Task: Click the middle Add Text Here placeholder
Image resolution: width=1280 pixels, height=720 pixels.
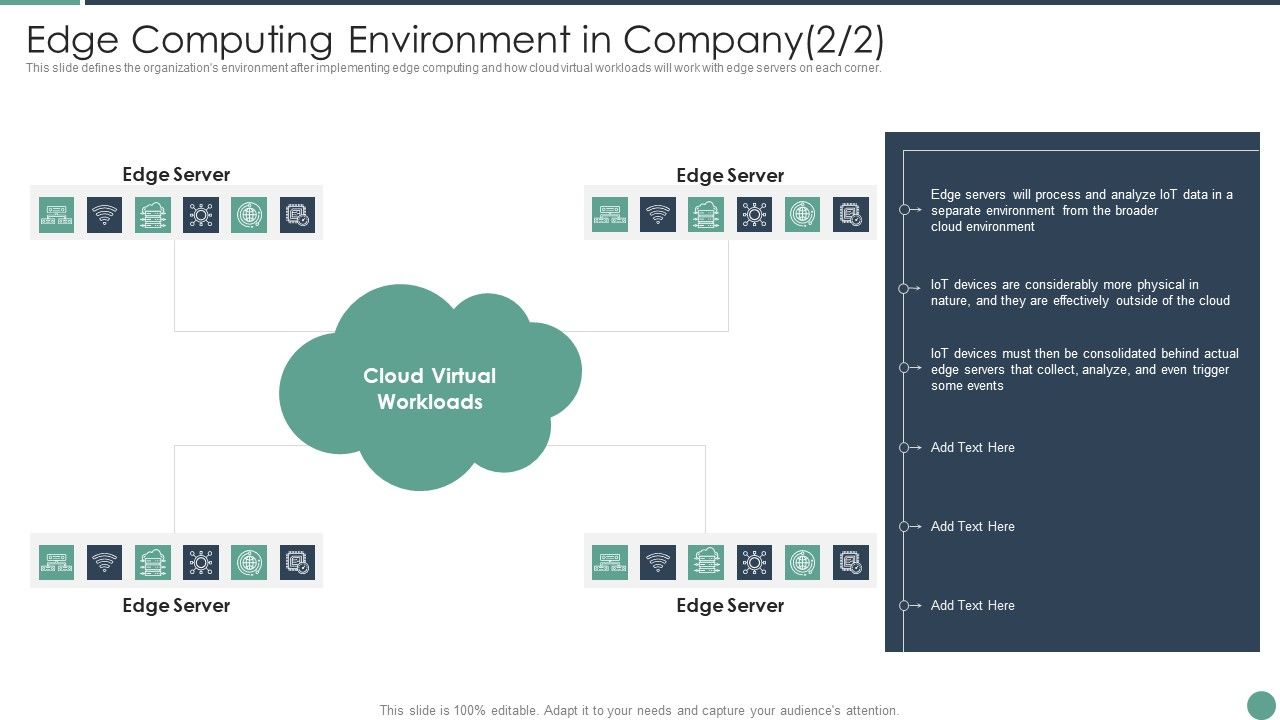Action: click(972, 526)
